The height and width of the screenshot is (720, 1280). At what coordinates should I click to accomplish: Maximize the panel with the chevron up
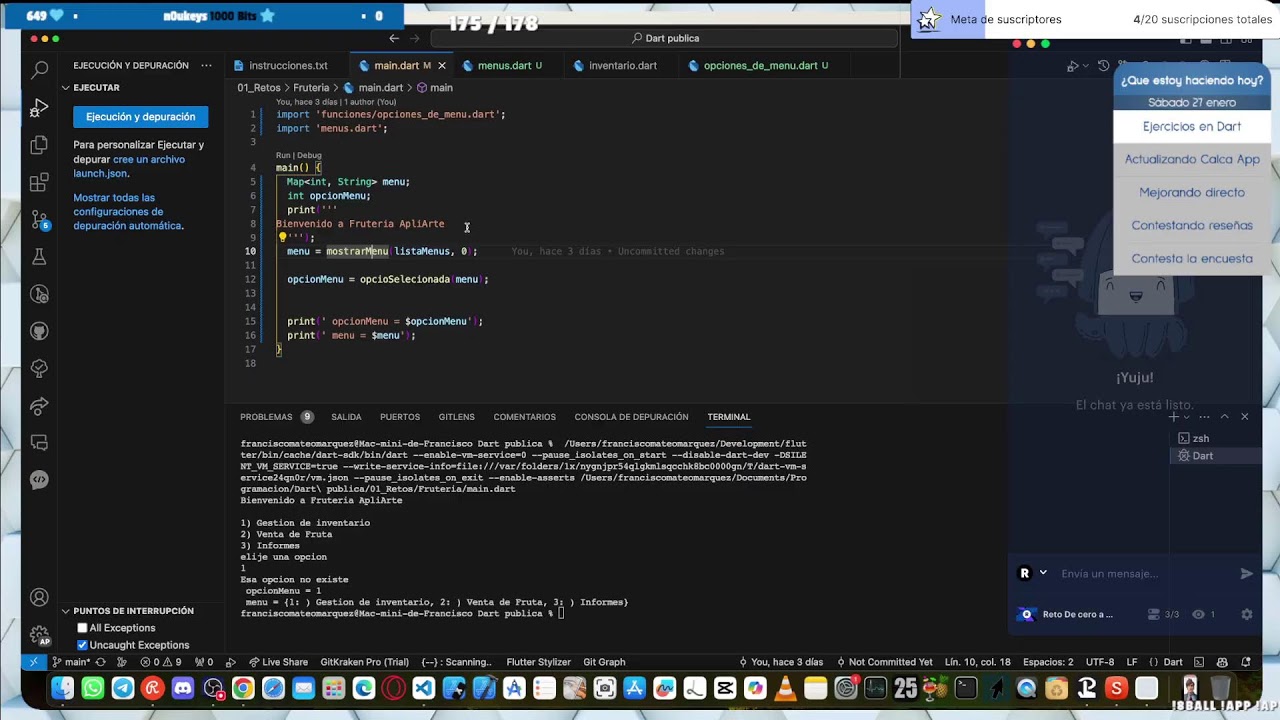click(x=1225, y=417)
